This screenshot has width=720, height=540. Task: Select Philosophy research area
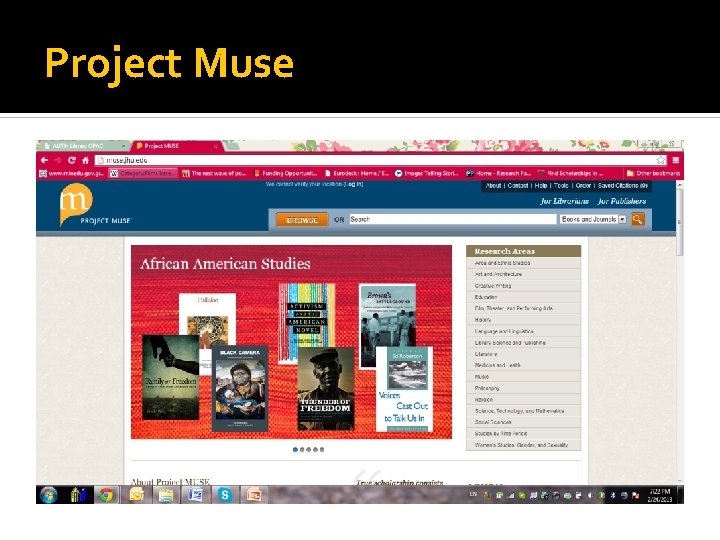pos(523,388)
